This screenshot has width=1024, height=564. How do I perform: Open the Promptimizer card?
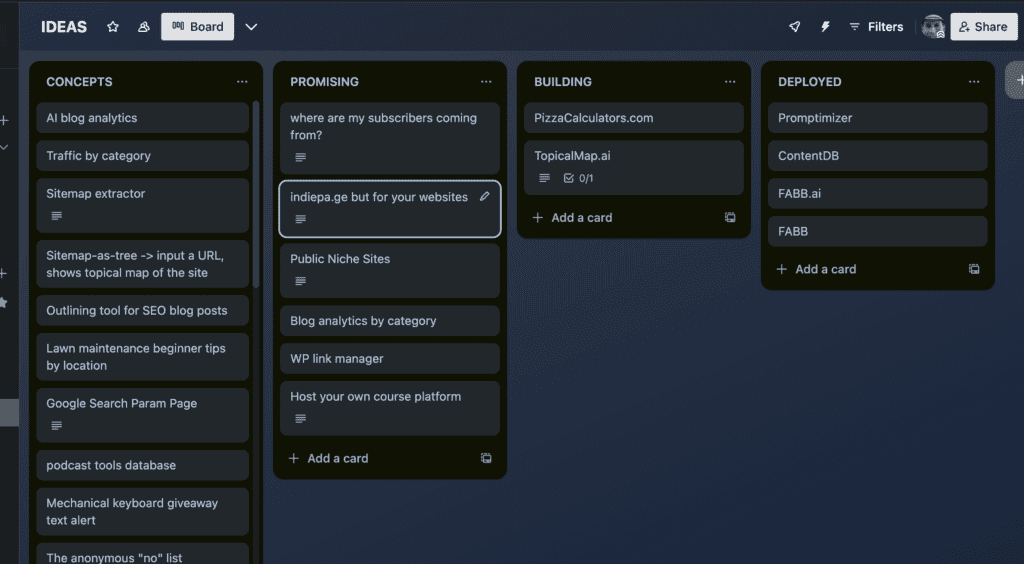point(878,118)
